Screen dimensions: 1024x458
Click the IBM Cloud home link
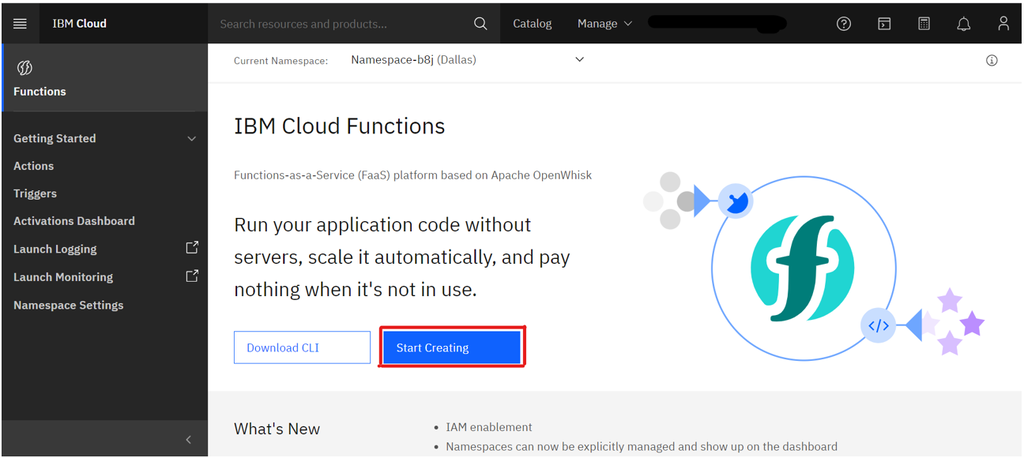coord(79,24)
